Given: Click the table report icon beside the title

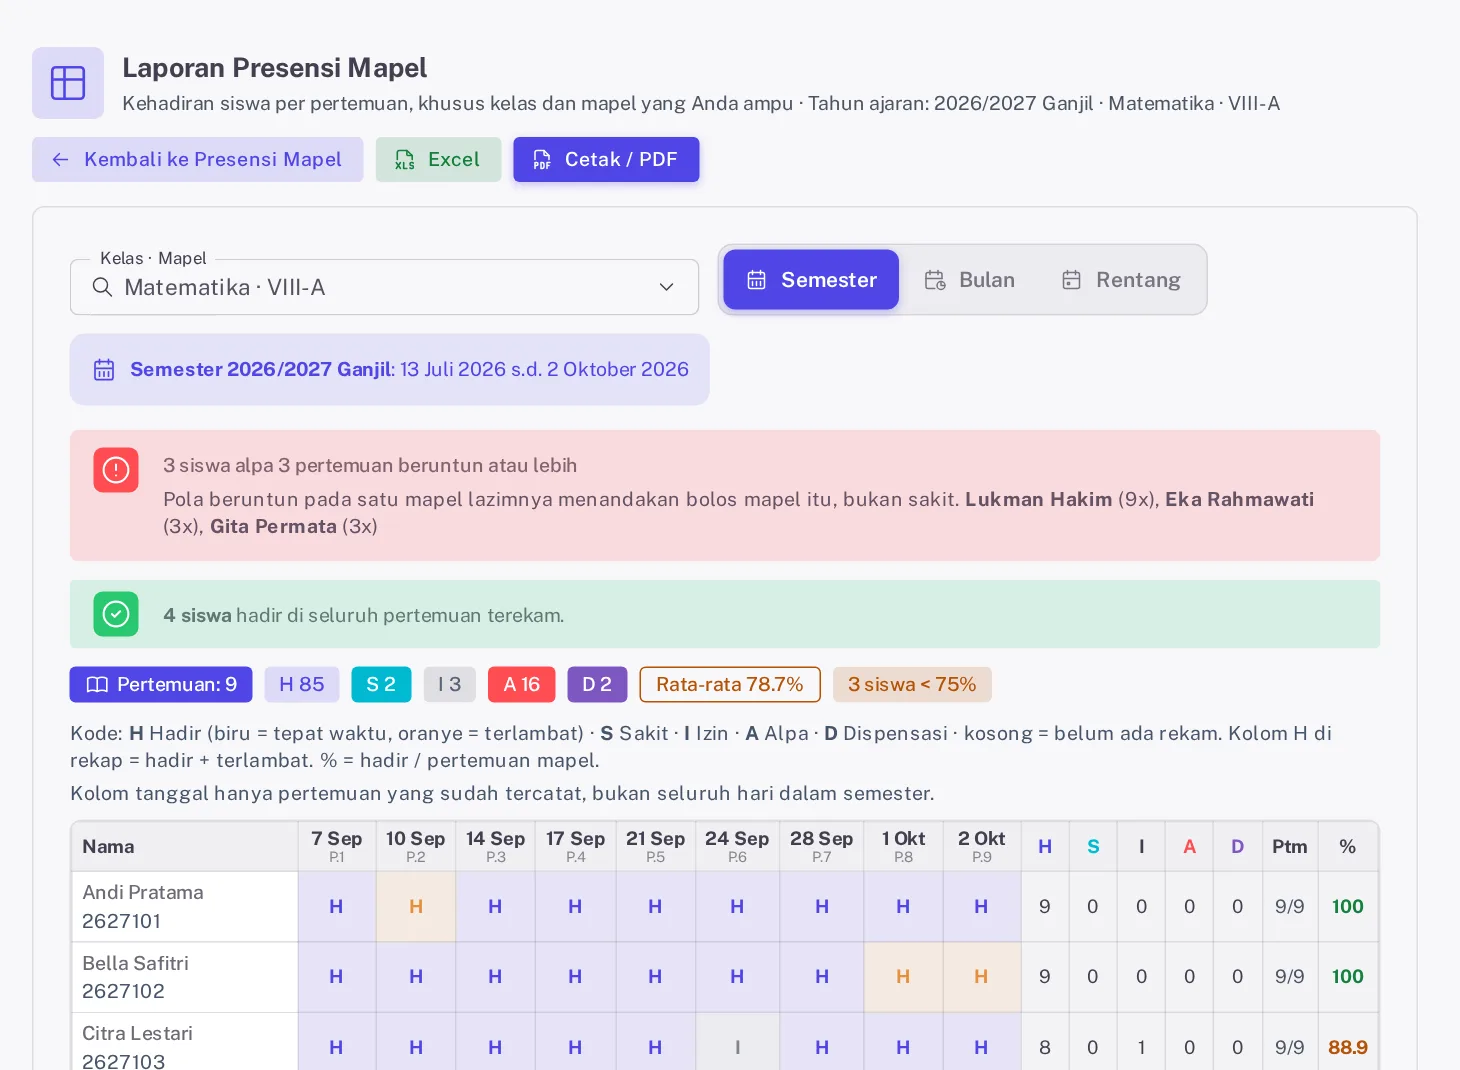Looking at the screenshot, I should (68, 83).
